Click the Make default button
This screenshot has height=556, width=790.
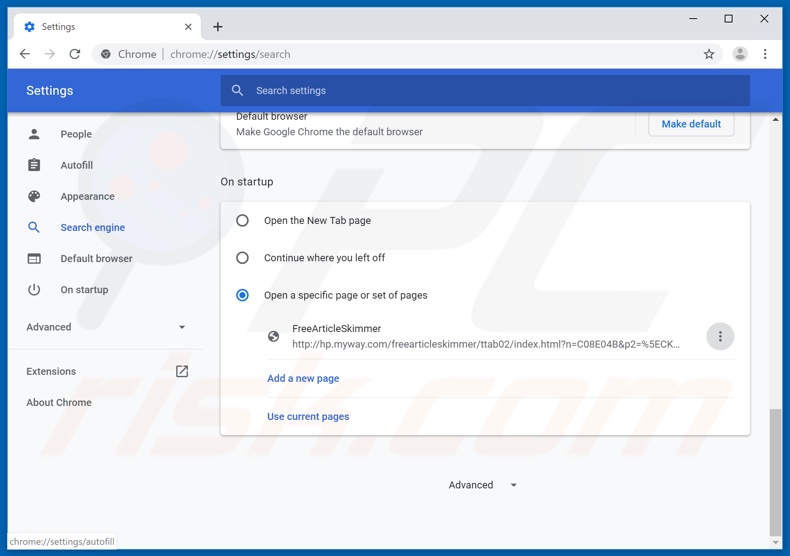pyautogui.click(x=691, y=124)
